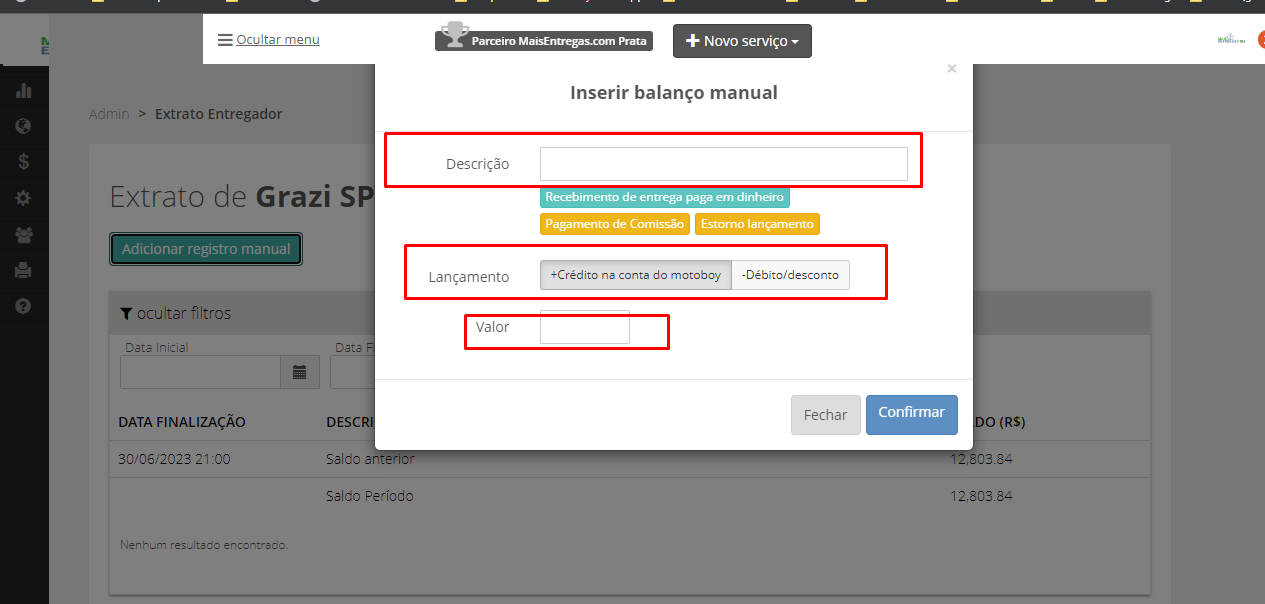
Task: Select +Crédito na conta do motoboy option
Action: coord(636,275)
